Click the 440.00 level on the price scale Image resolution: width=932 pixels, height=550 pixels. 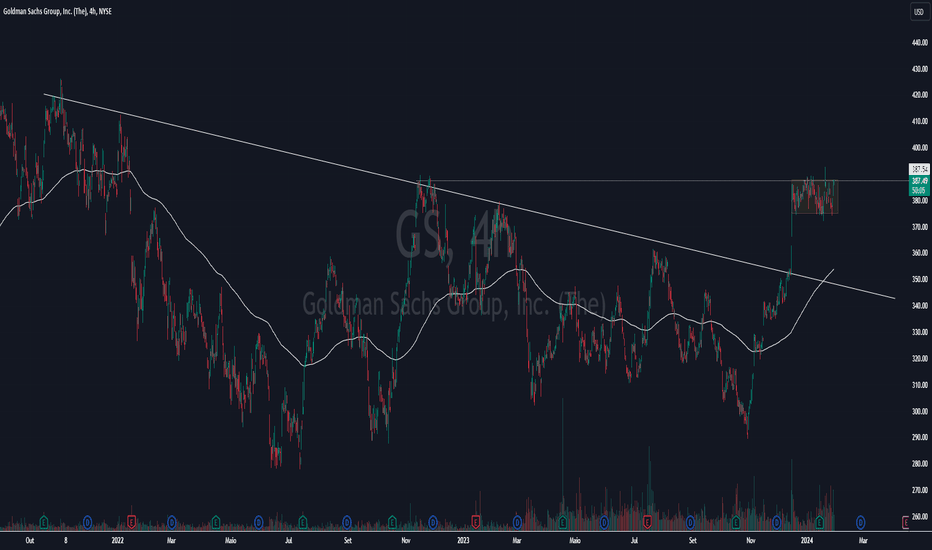tap(917, 43)
